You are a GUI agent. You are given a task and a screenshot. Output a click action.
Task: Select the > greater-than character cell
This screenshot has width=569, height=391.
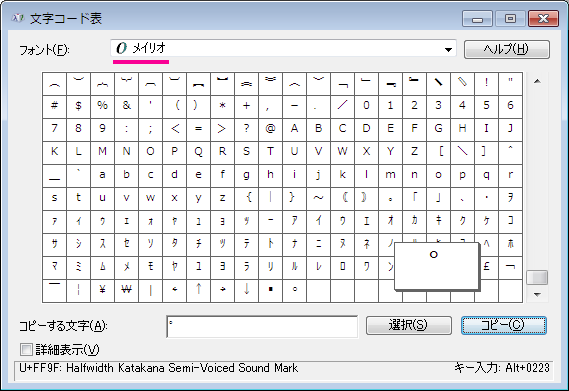[x=222, y=129]
